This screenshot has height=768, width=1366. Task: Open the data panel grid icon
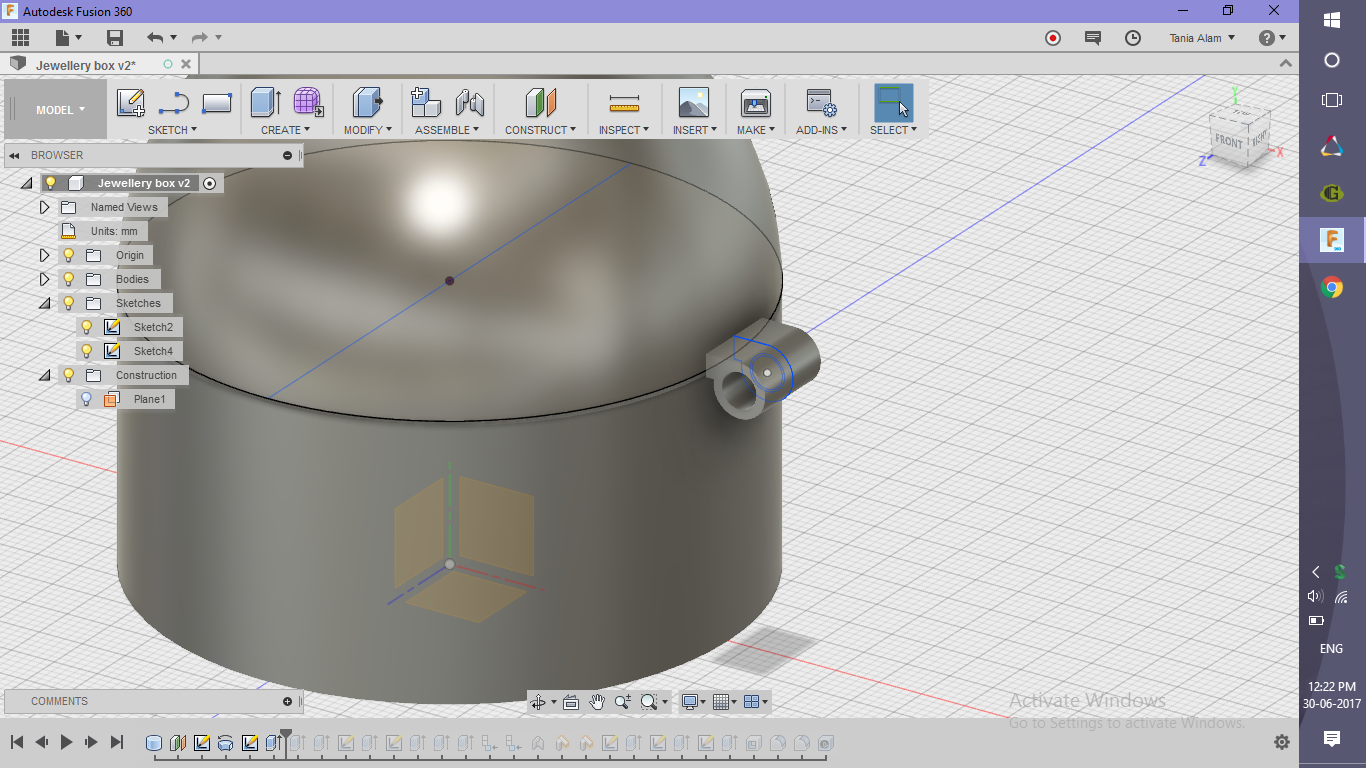[20, 38]
